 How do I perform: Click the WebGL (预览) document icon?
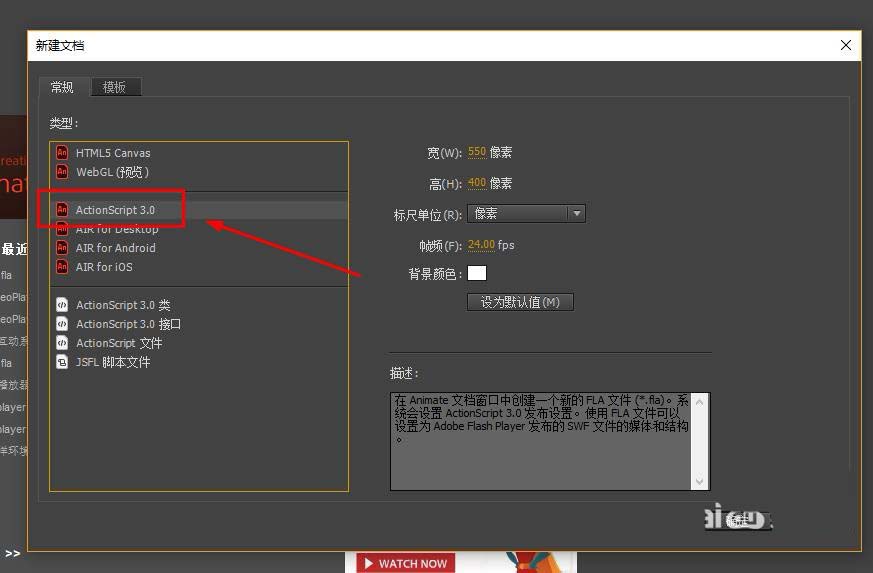[x=62, y=172]
